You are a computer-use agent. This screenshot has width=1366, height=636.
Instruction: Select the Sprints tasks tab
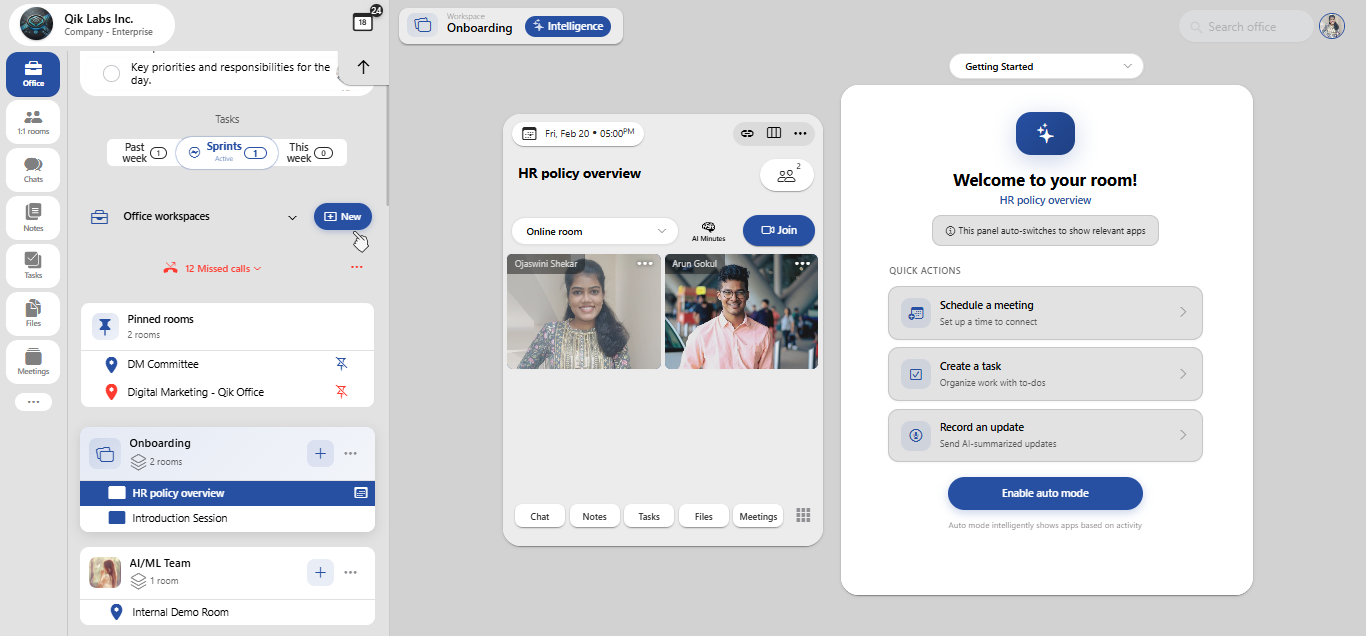(227, 153)
